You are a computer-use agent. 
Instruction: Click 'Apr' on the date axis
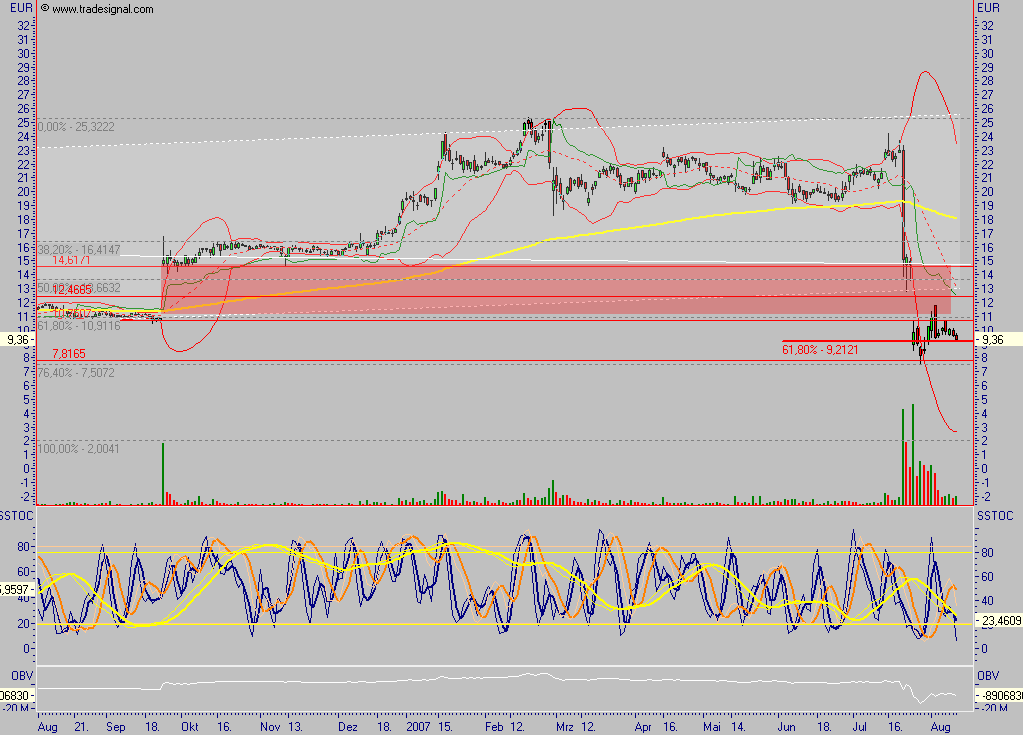click(643, 727)
